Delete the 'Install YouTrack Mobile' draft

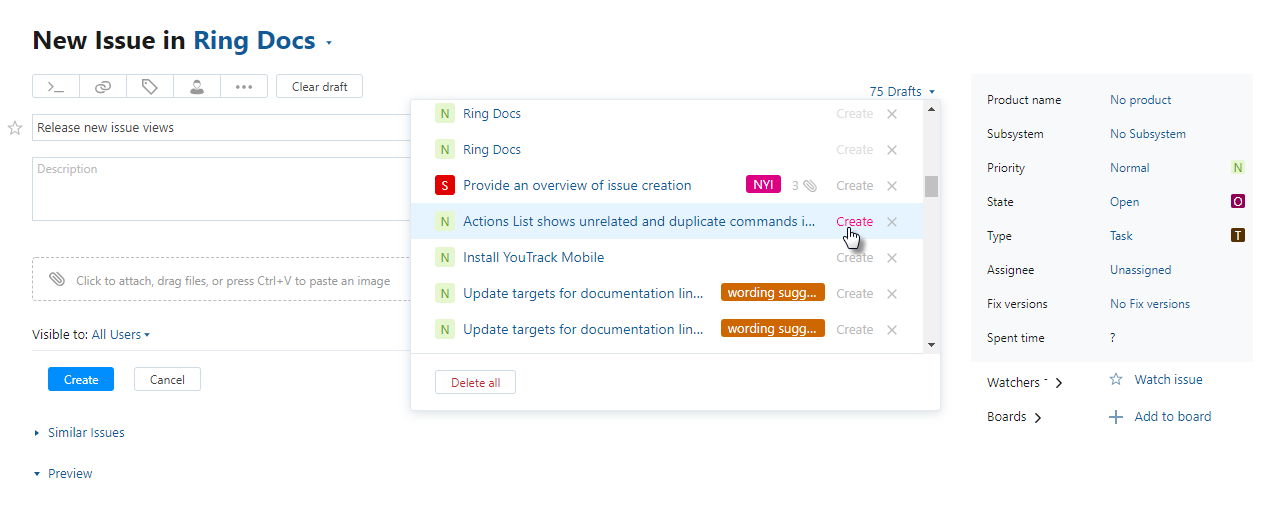tap(892, 258)
